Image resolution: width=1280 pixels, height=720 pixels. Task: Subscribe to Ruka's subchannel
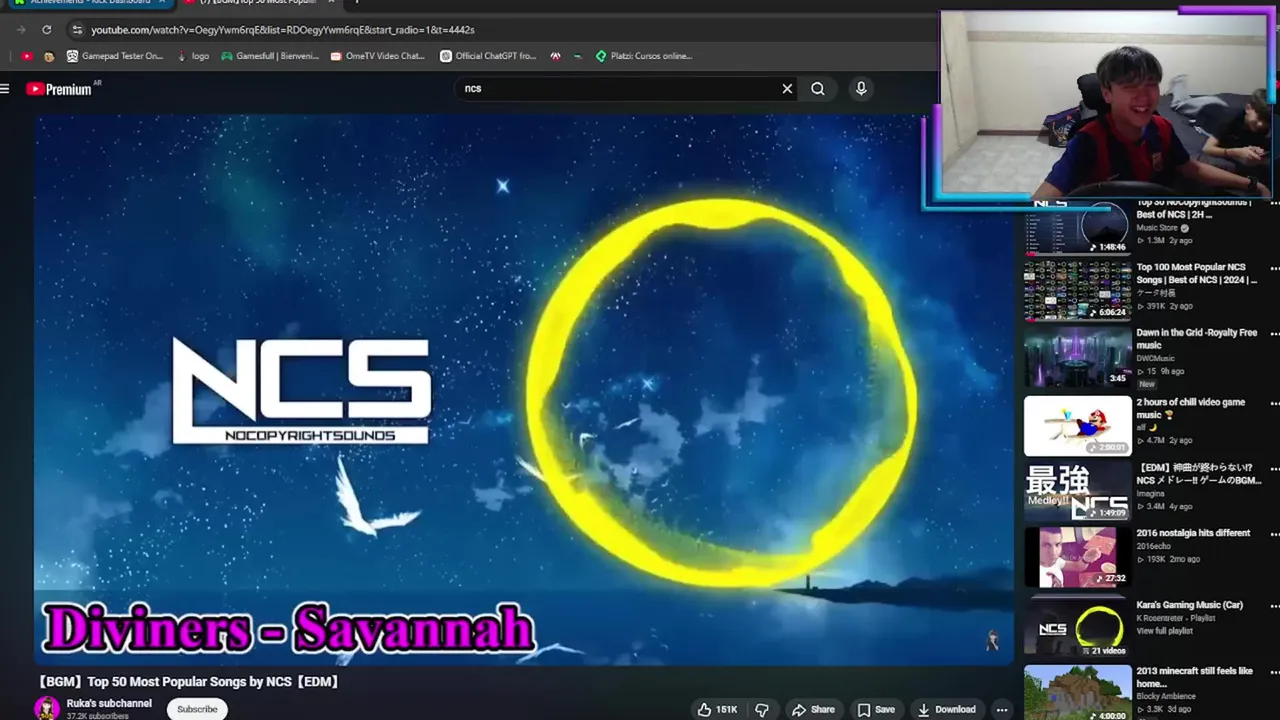coord(197,709)
